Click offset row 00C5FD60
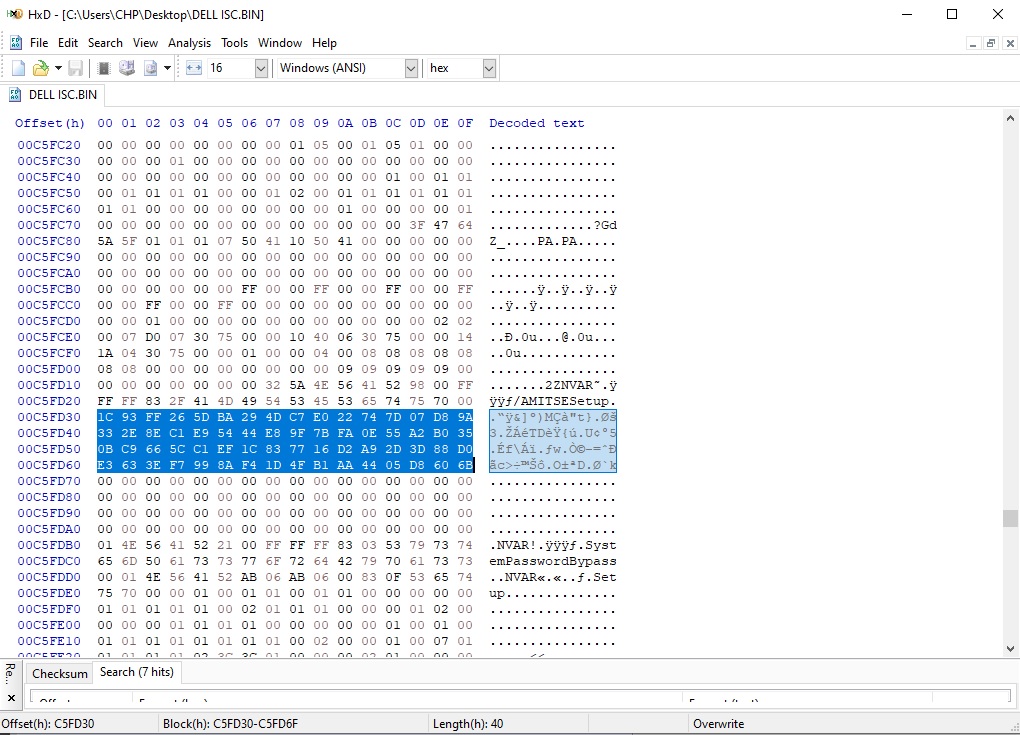1020x735 pixels. 49,465
